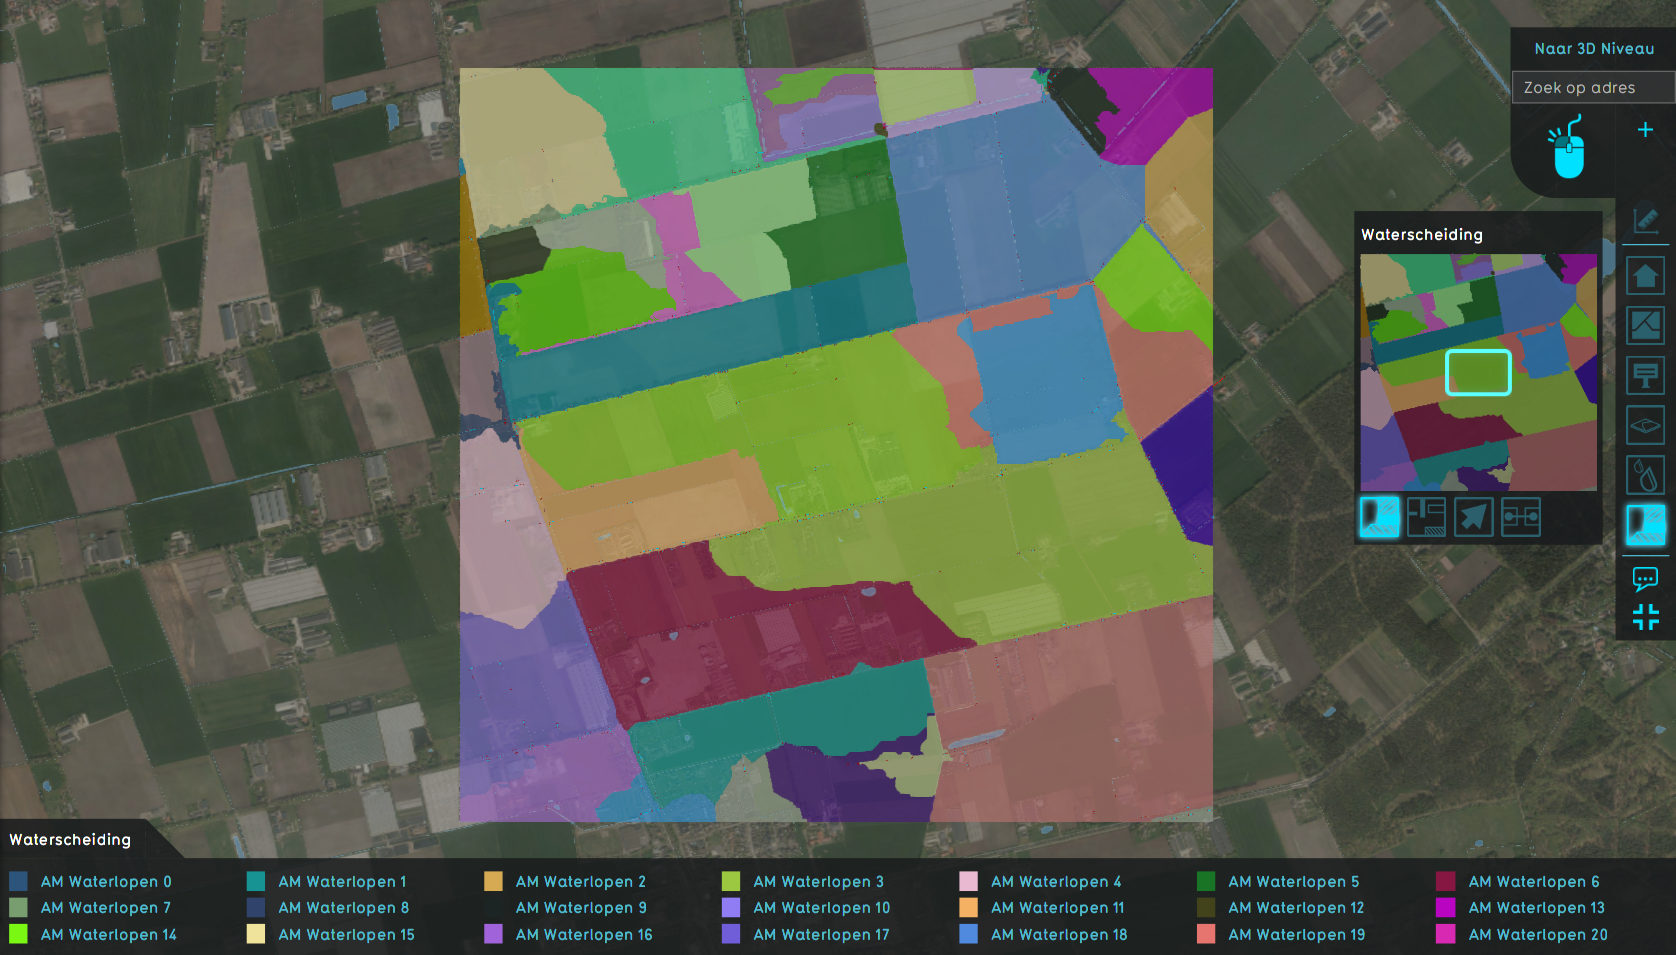
Task: Select the connected nodes overlay under minimap
Action: (x=1520, y=517)
